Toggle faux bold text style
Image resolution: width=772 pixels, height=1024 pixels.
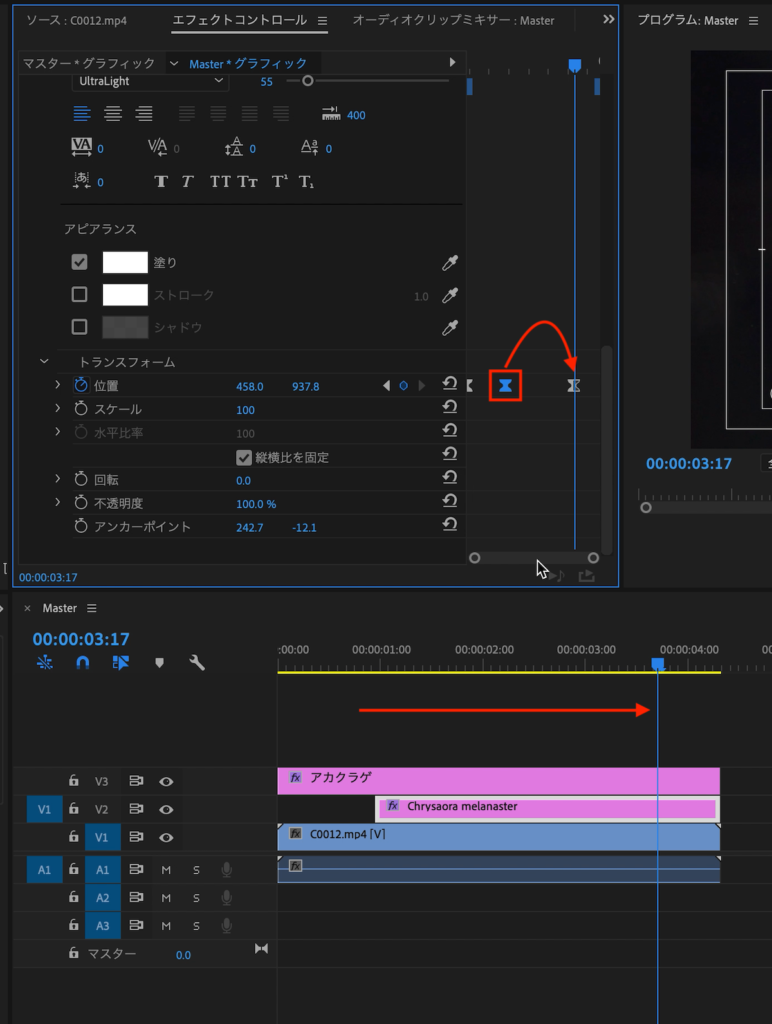tap(161, 182)
